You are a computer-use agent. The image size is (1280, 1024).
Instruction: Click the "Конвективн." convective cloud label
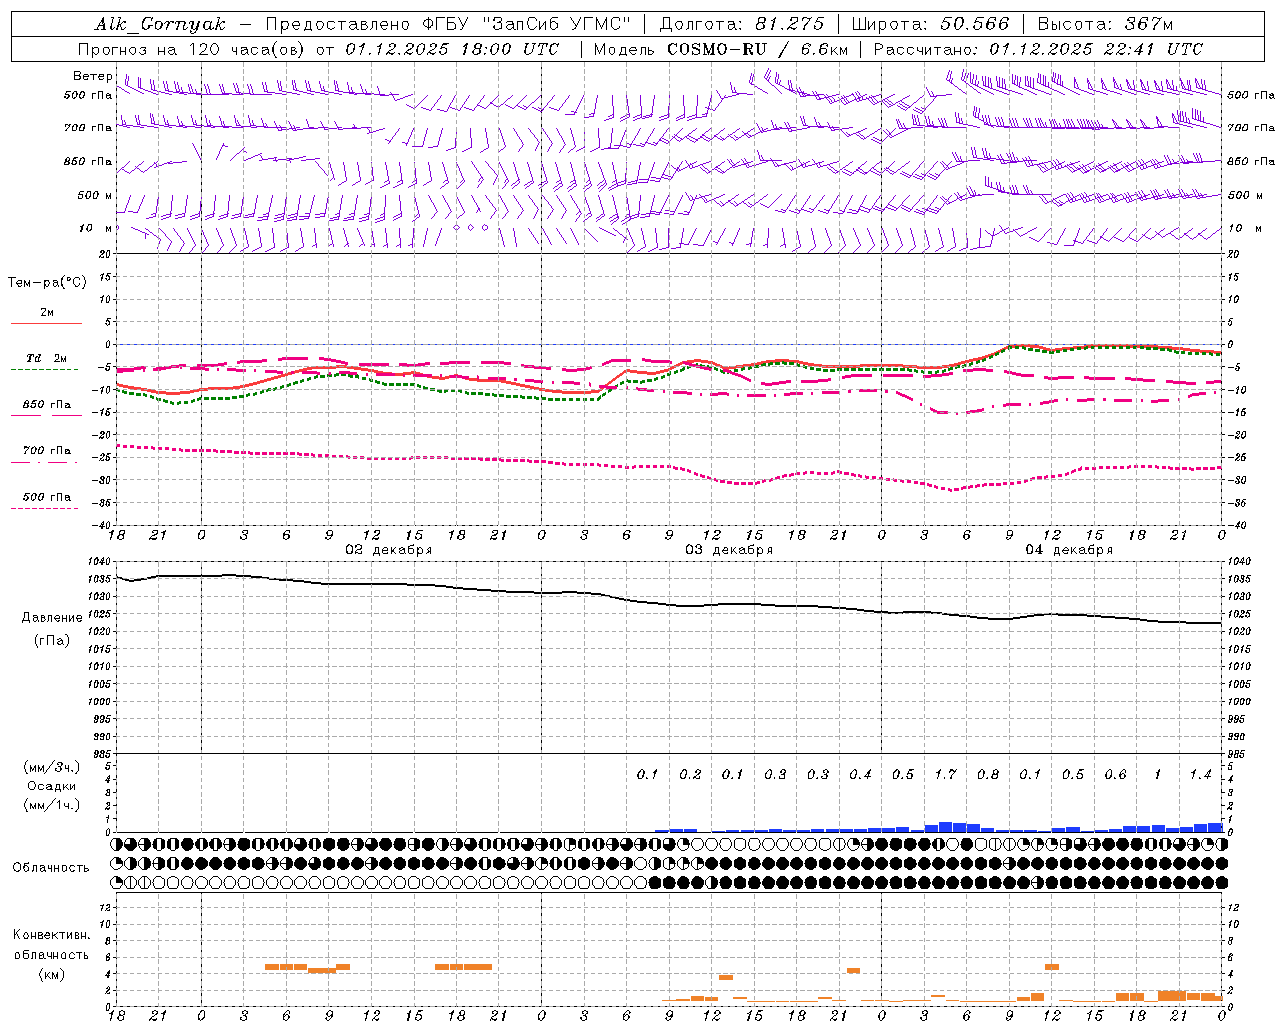[51, 935]
